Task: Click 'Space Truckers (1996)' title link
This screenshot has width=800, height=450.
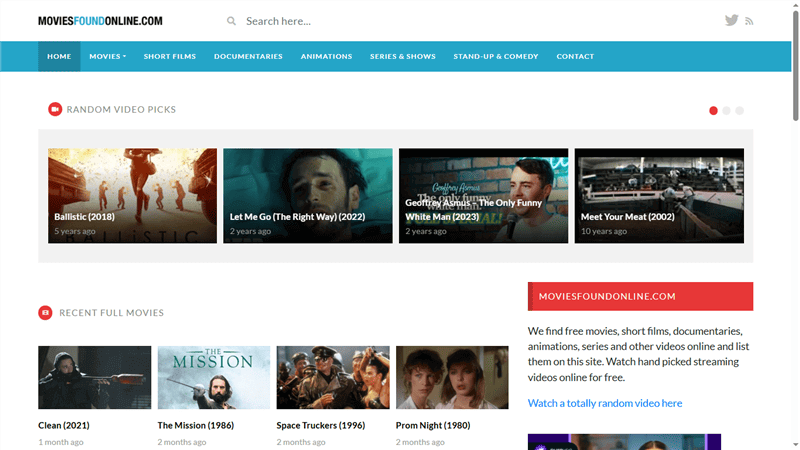Action: pos(320,425)
